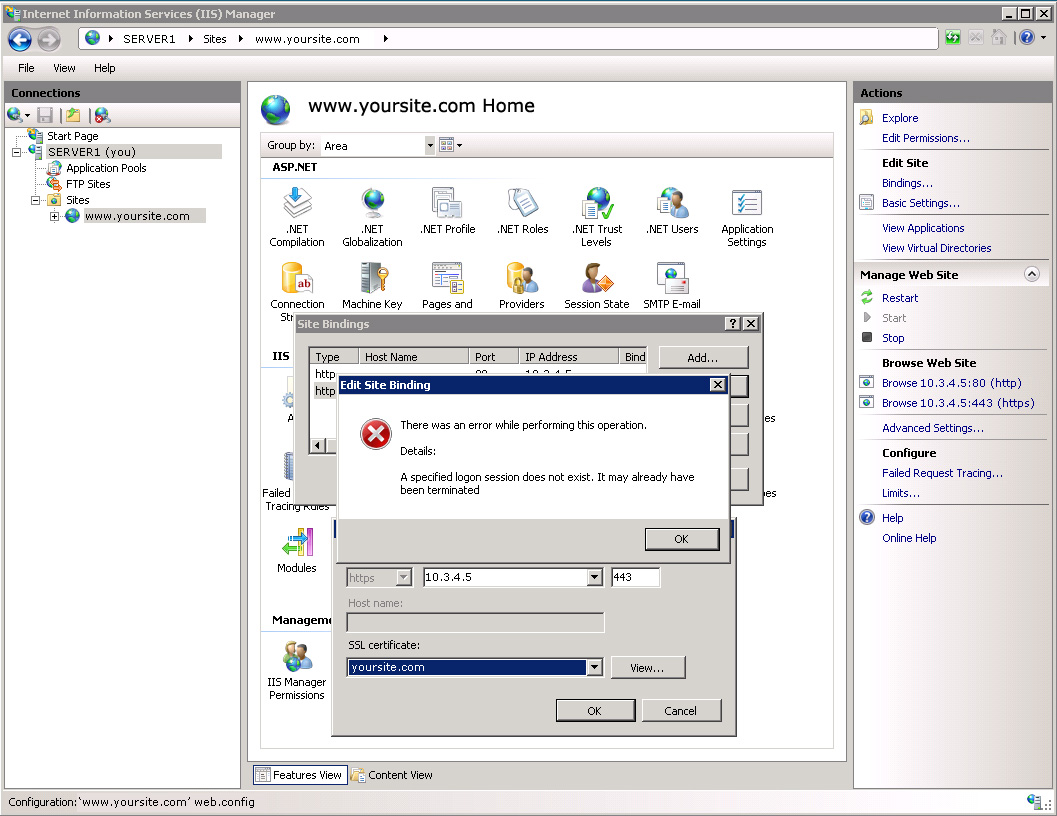Open the .NET Compilation feature
The height and width of the screenshot is (816, 1057).
[x=297, y=217]
